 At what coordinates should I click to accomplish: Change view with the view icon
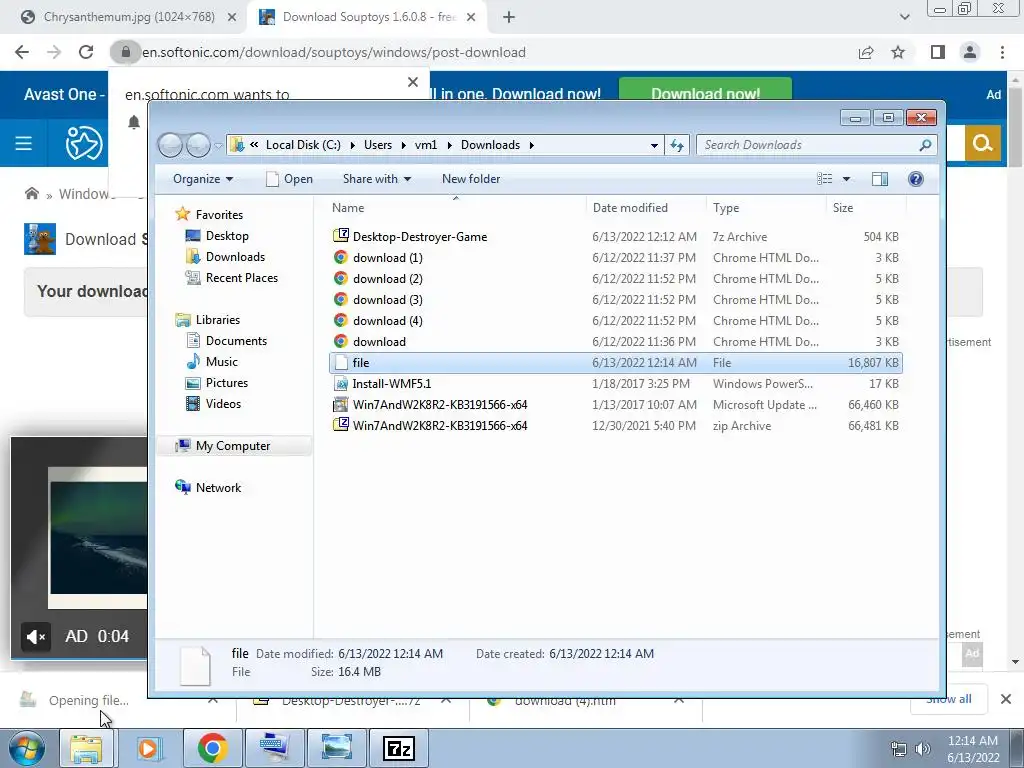(x=825, y=179)
